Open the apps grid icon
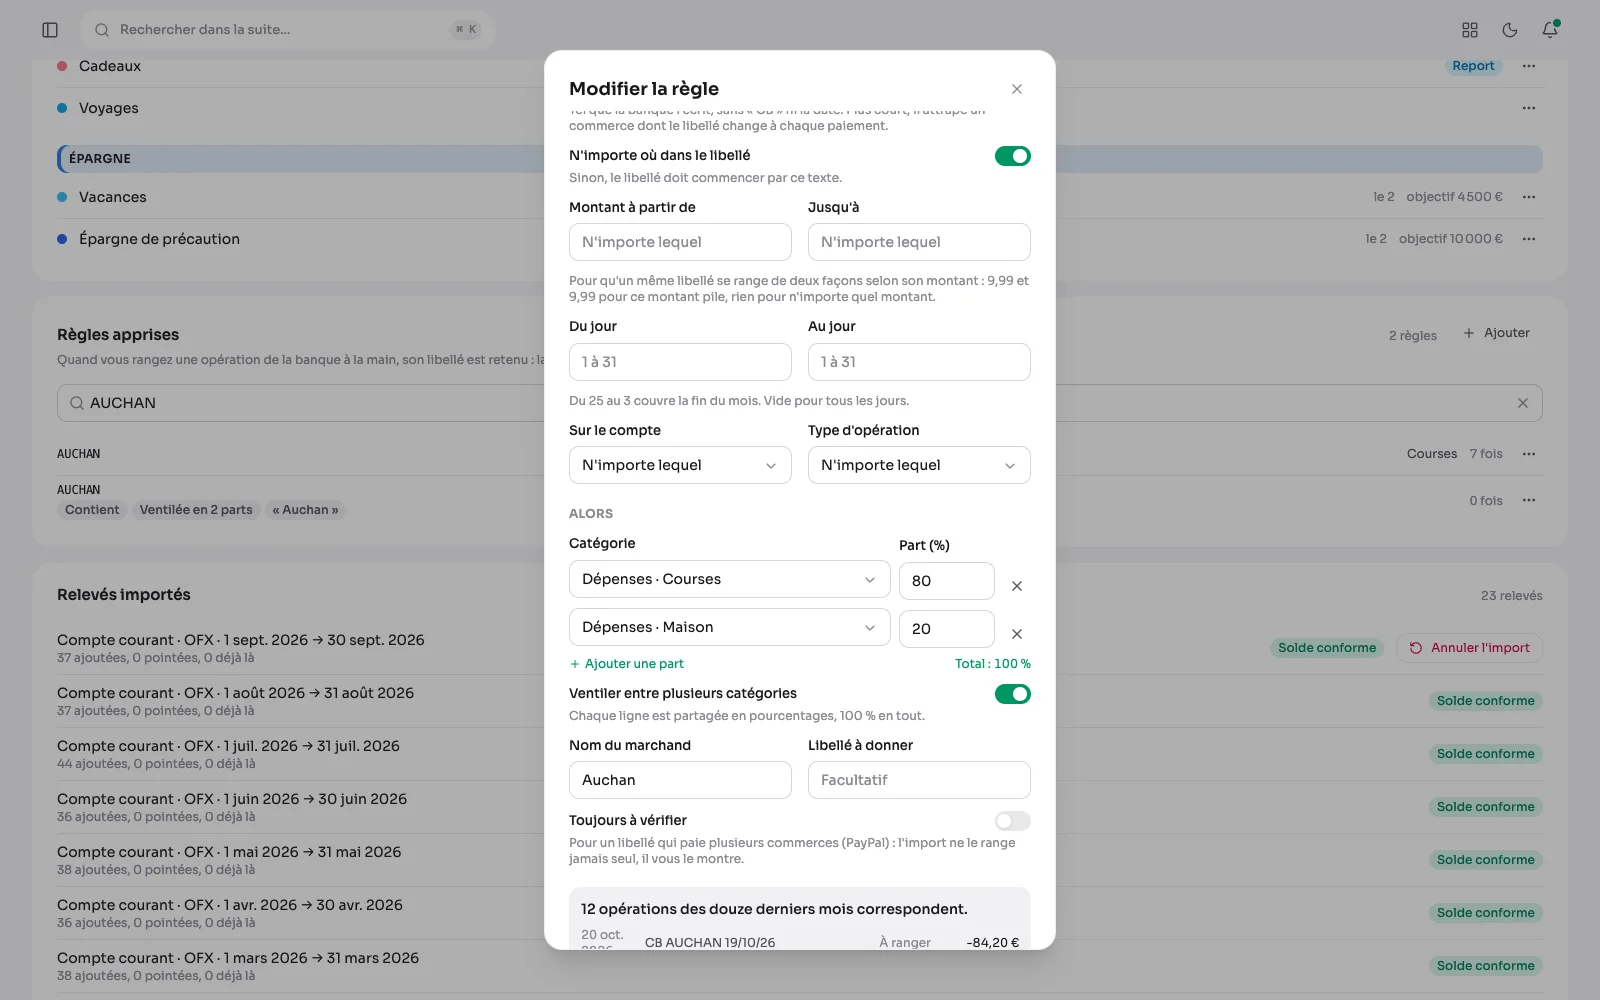Screen dimensions: 1600x1000 tap(1470, 30)
